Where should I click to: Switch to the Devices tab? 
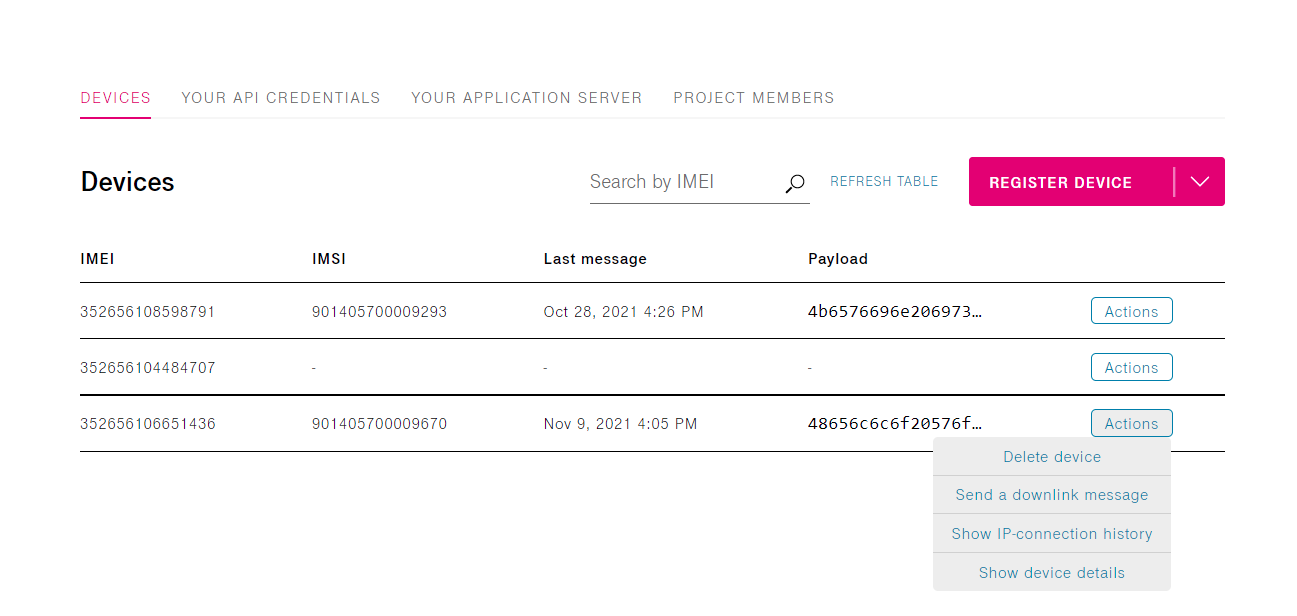coord(115,98)
